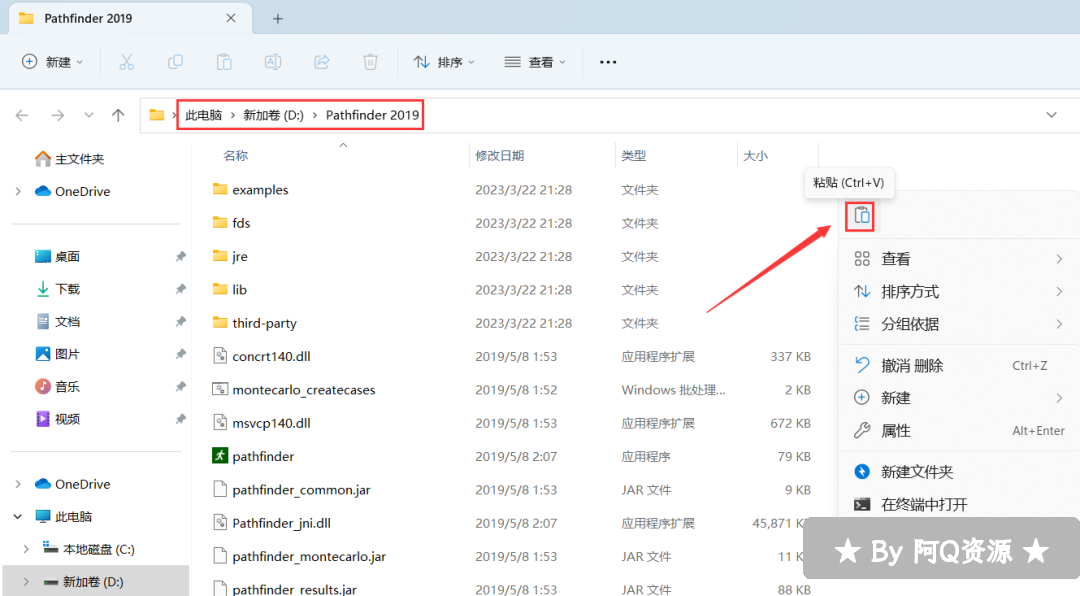Click the paste icon in context menu
1080x596 pixels.
(x=861, y=216)
